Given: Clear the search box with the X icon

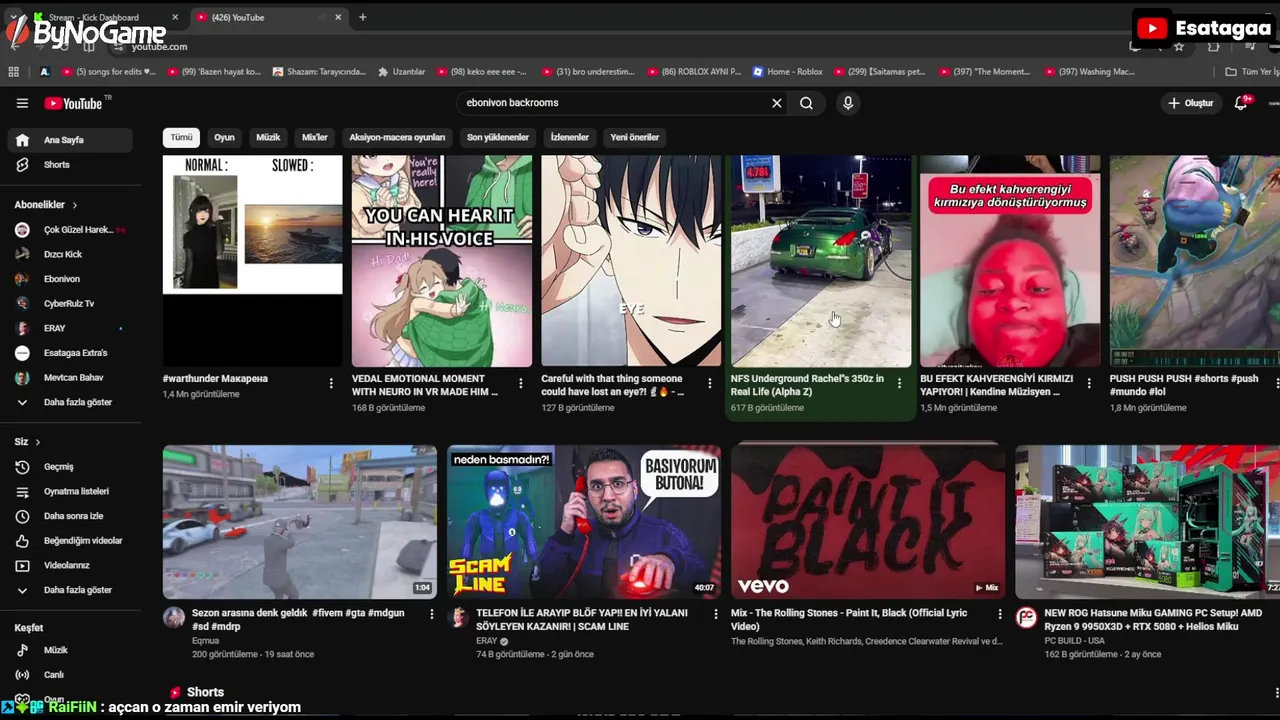Looking at the screenshot, I should click(776, 103).
